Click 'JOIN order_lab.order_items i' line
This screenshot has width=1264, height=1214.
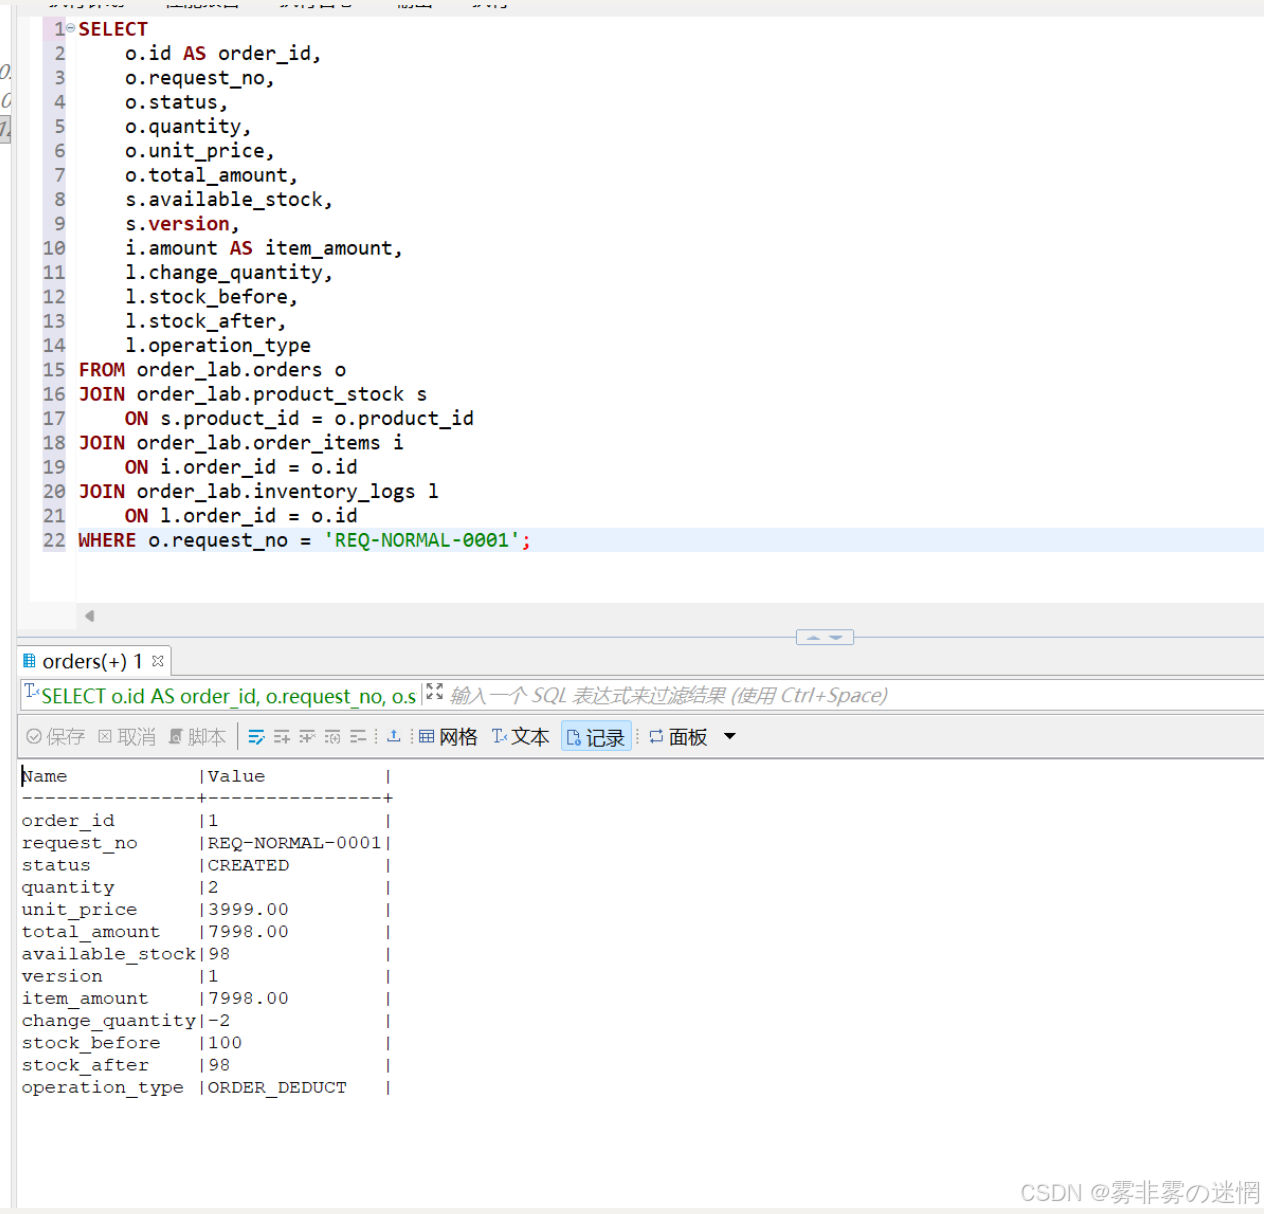[x=241, y=443]
